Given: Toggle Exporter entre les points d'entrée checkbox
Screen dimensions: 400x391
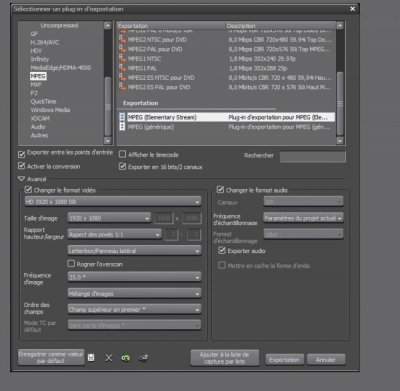Looking at the screenshot, I should coord(22,154).
